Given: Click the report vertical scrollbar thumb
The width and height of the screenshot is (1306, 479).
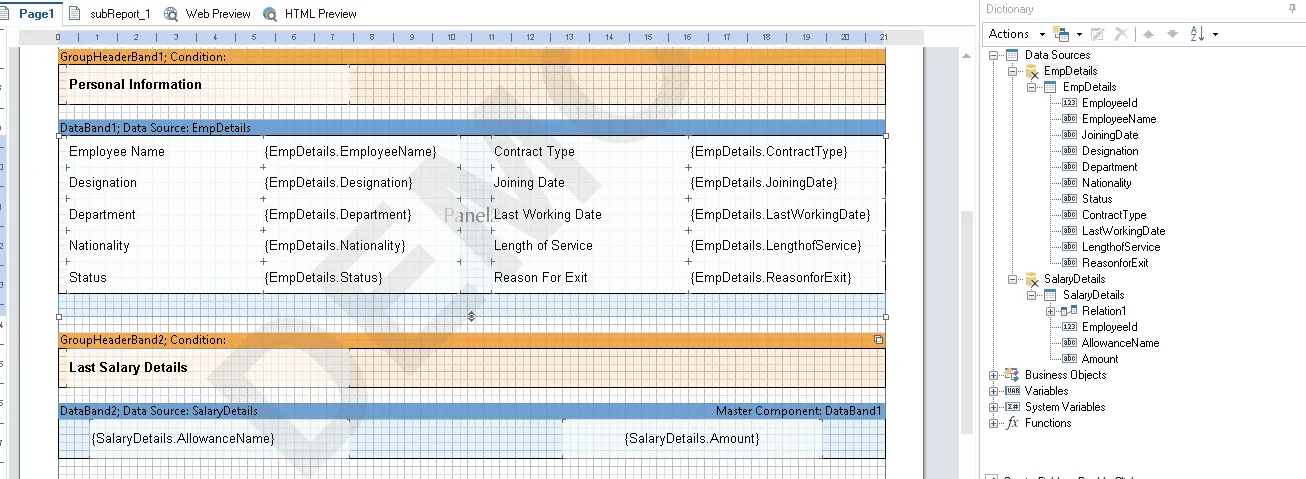Looking at the screenshot, I should point(966,323).
